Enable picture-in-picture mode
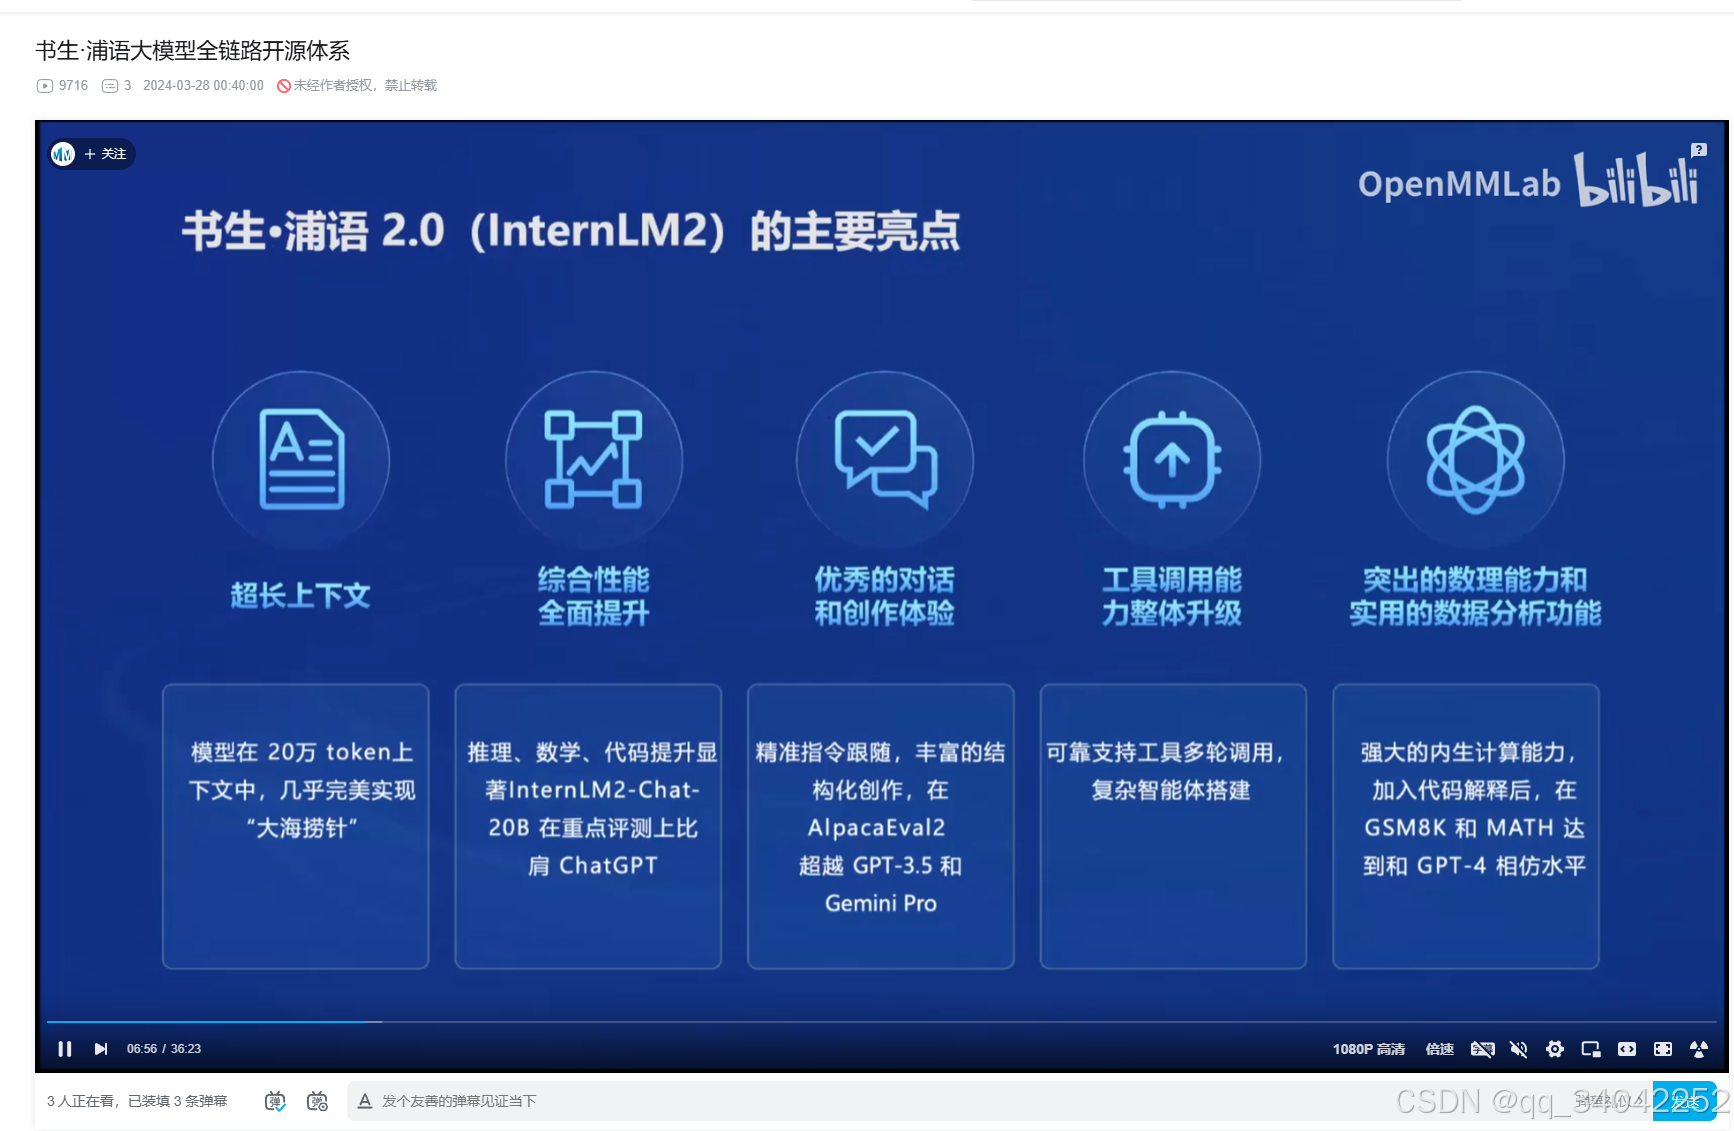 1591,1049
